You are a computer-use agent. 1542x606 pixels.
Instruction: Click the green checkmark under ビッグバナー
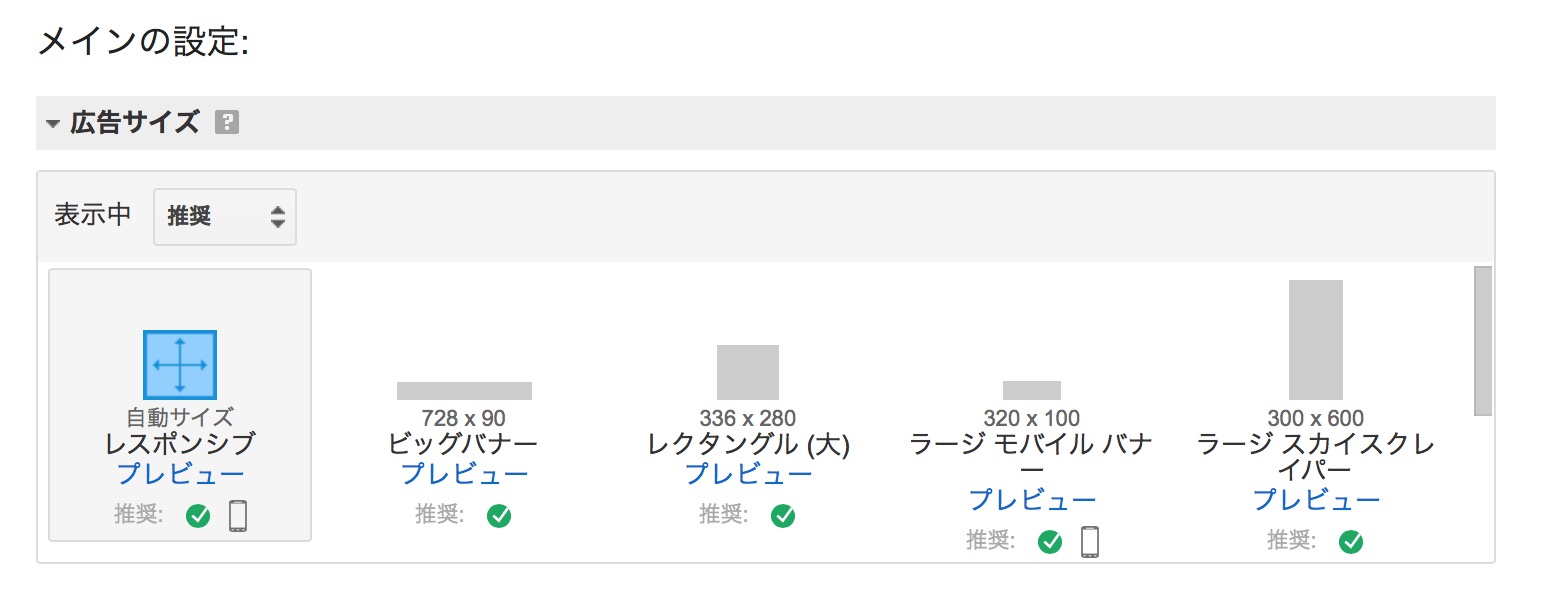(x=498, y=515)
